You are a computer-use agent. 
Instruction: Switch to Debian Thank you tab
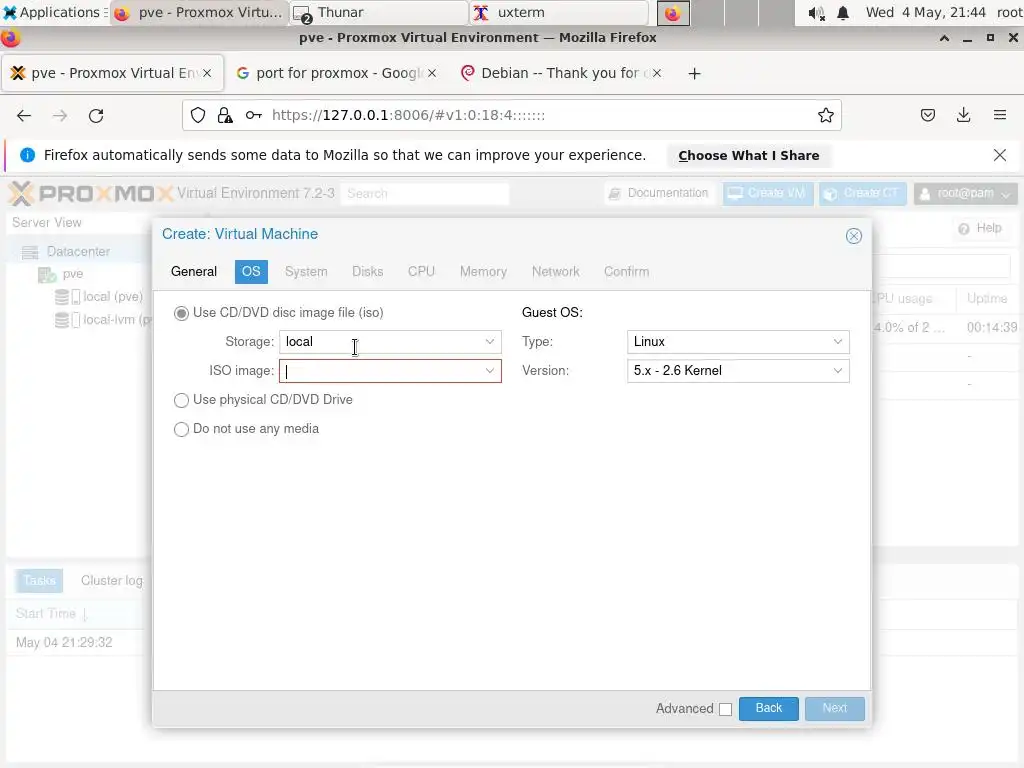pos(562,73)
